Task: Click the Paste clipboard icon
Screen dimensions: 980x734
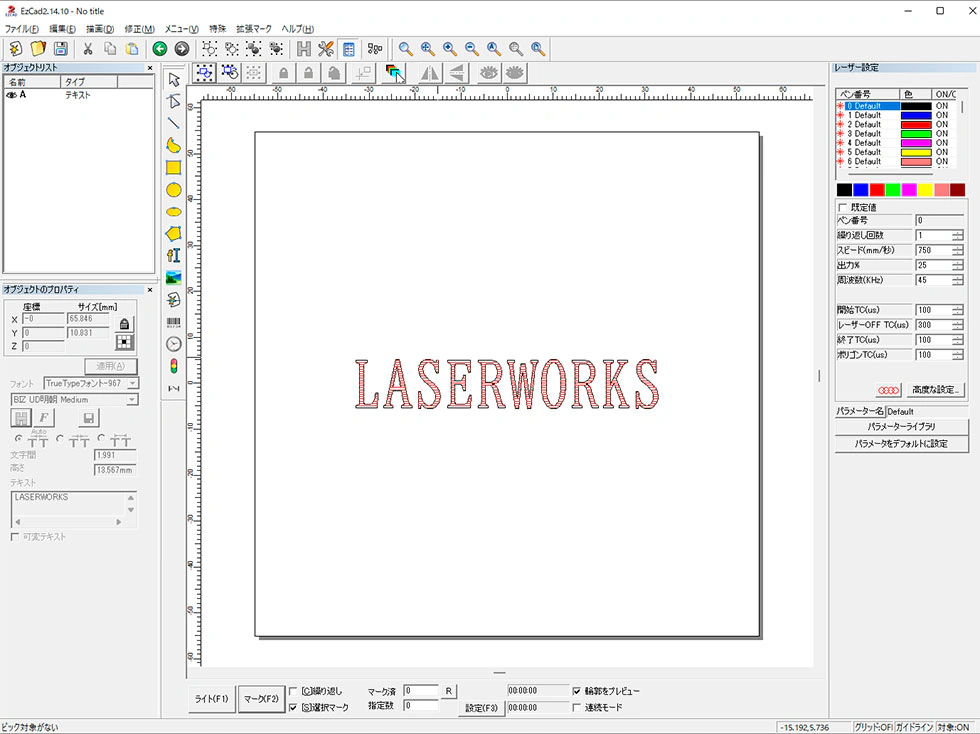Action: [132, 49]
